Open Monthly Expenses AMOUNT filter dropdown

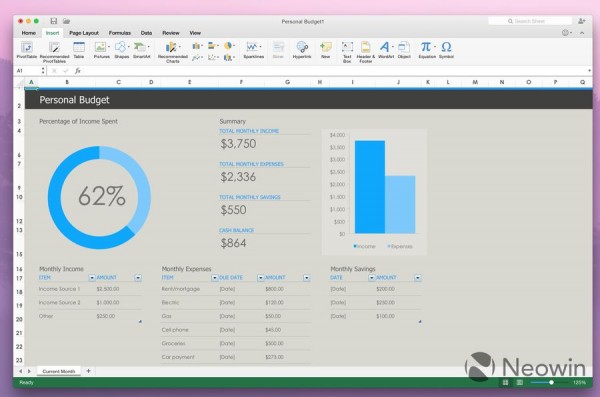click(307, 278)
